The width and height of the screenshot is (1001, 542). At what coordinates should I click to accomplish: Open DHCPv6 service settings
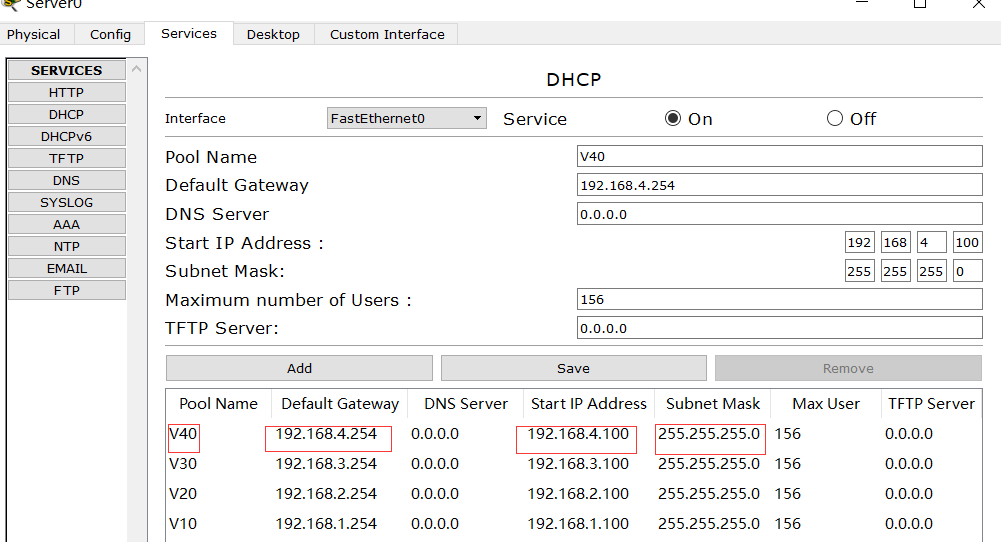pos(66,137)
